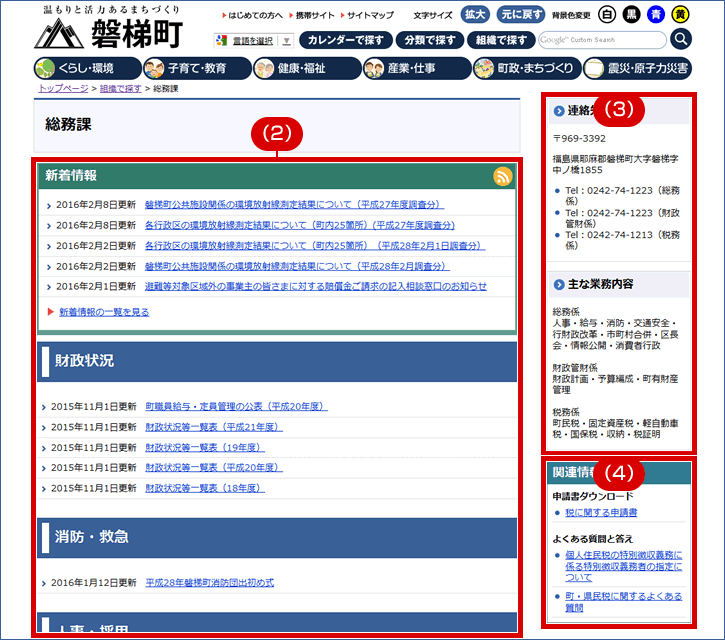Screen dimensions: 725x640
Task: Open 町職員給与・定員管理の公表 link
Action: point(236,406)
